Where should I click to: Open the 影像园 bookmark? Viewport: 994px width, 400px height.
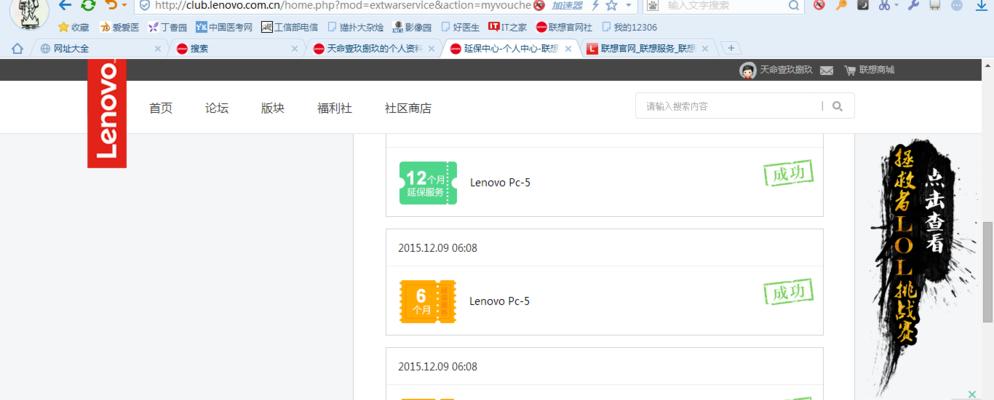click(x=412, y=27)
